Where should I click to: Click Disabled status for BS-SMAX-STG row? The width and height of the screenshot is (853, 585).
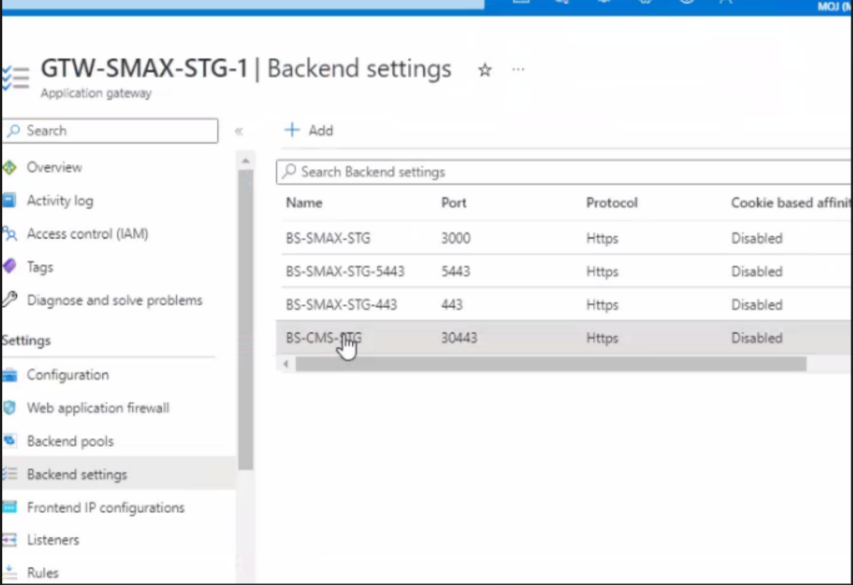tap(756, 238)
